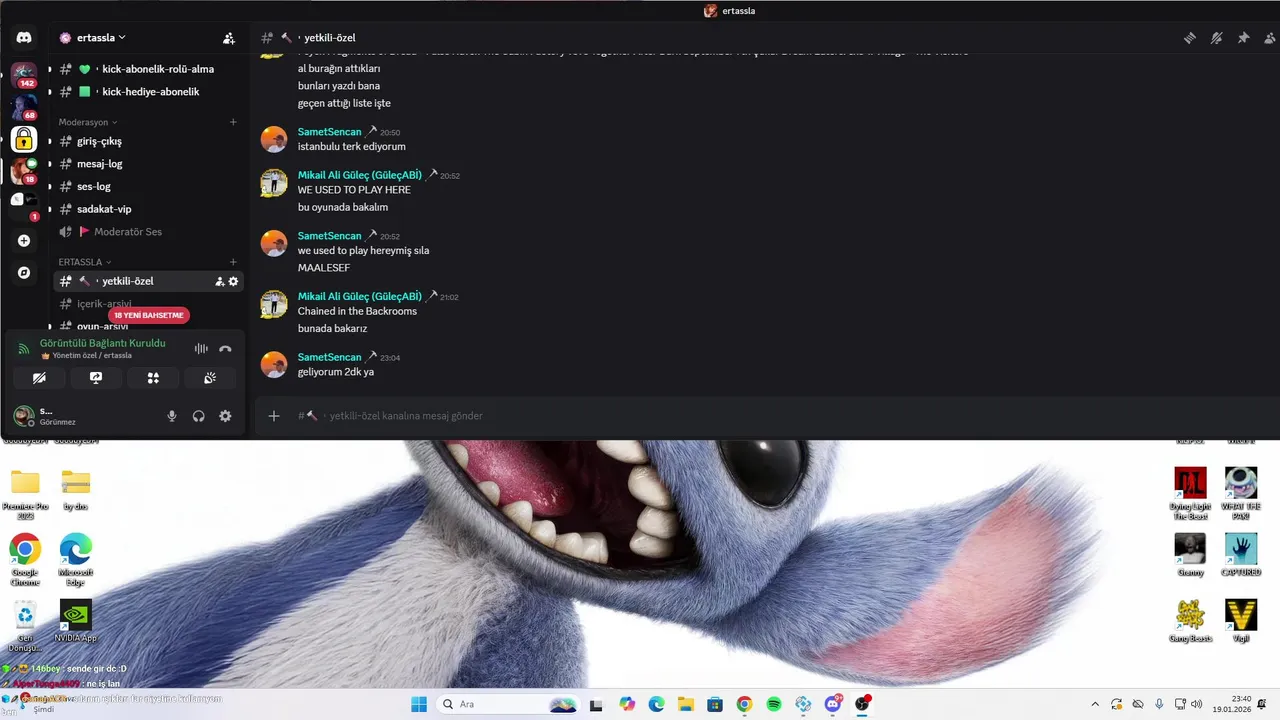Create channel in ERTASSLA category plus
1280x720 pixels.
(233, 262)
